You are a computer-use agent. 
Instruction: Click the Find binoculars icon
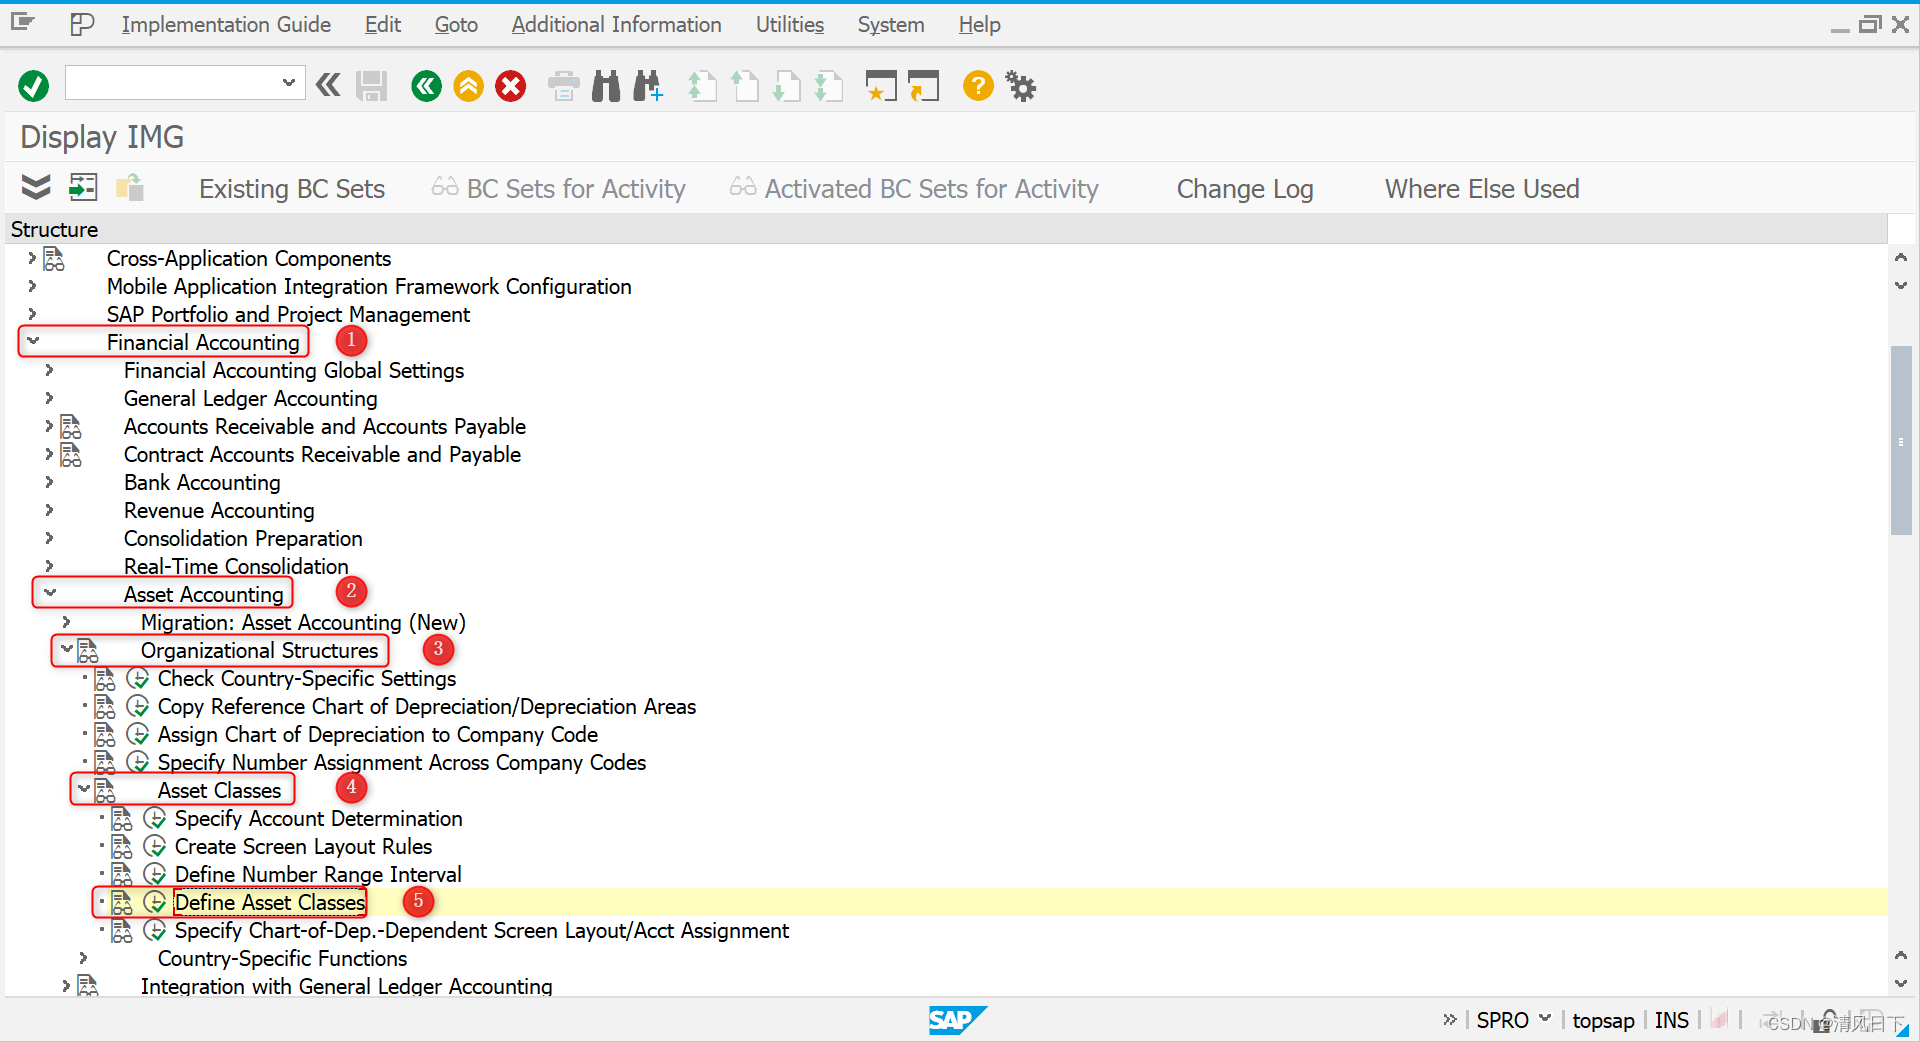tap(606, 86)
